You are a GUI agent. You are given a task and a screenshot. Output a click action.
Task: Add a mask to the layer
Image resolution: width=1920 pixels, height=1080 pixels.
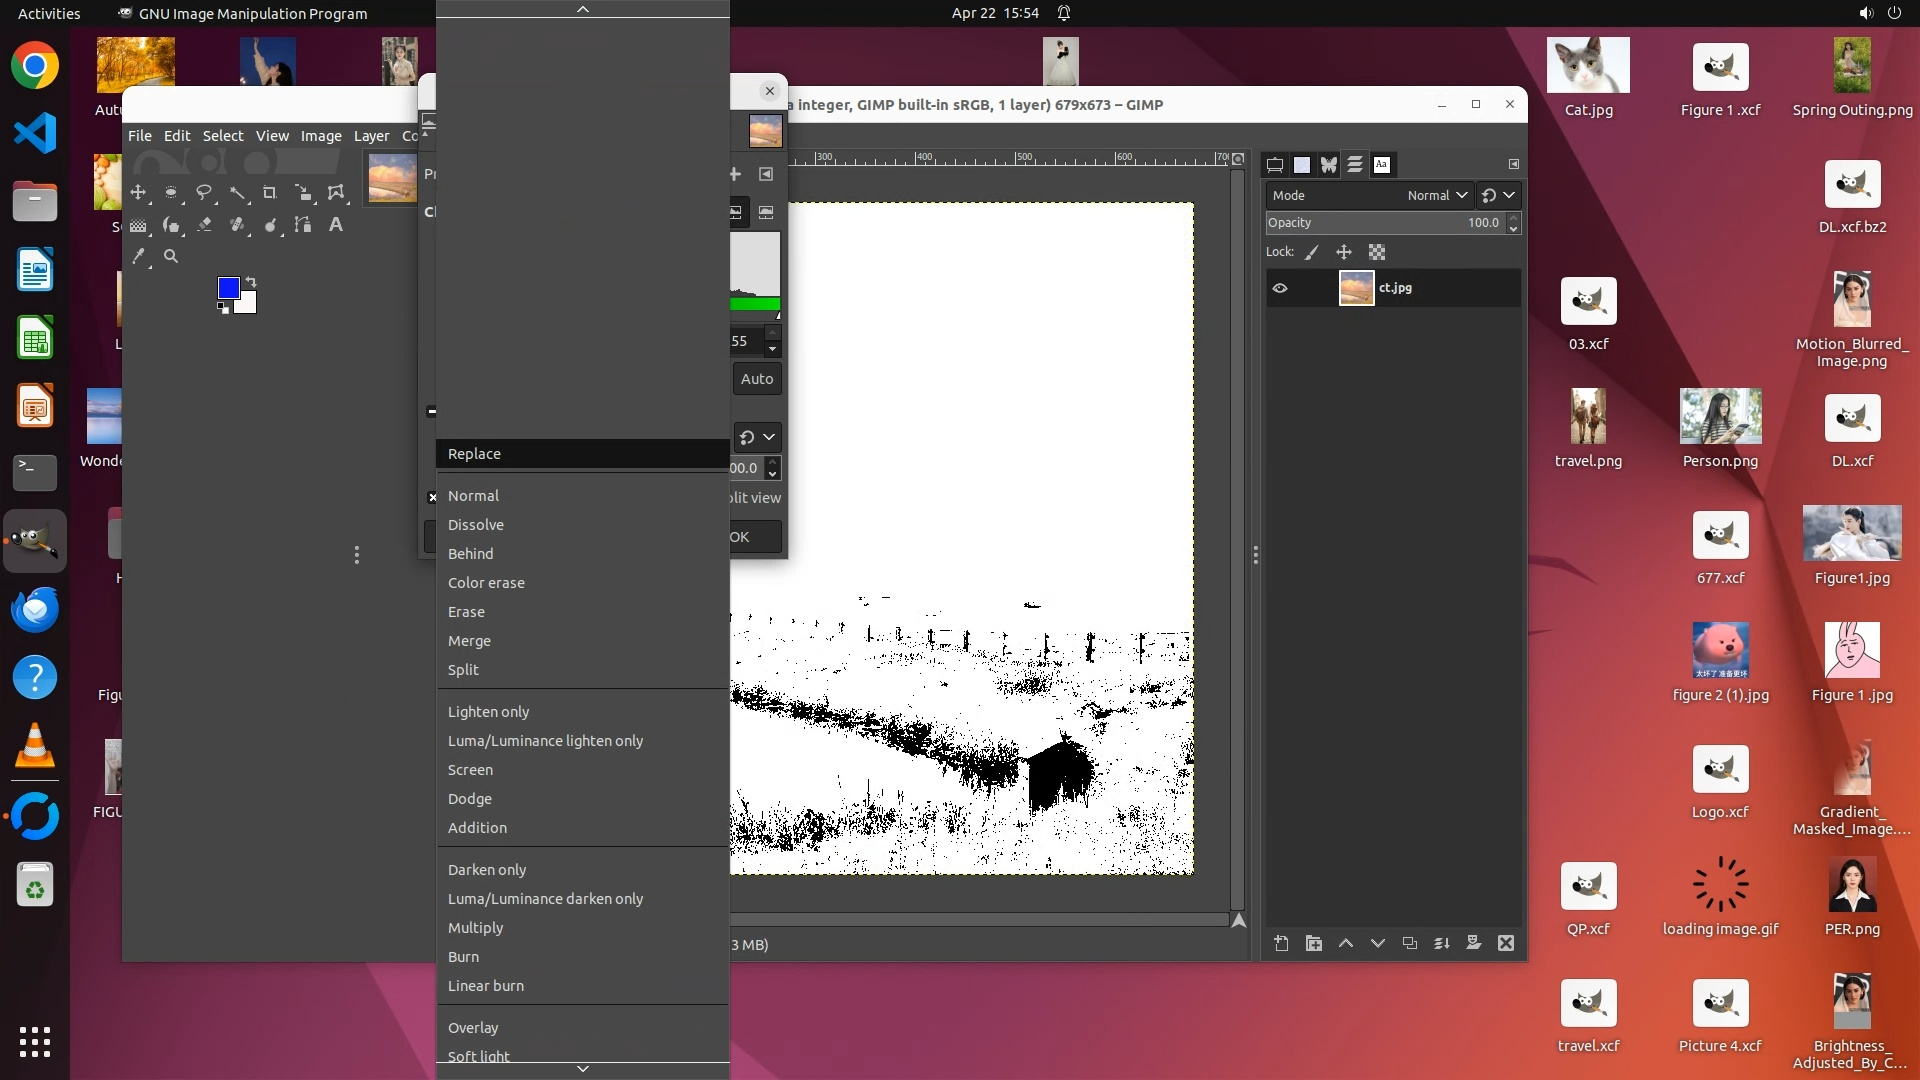(1473, 943)
